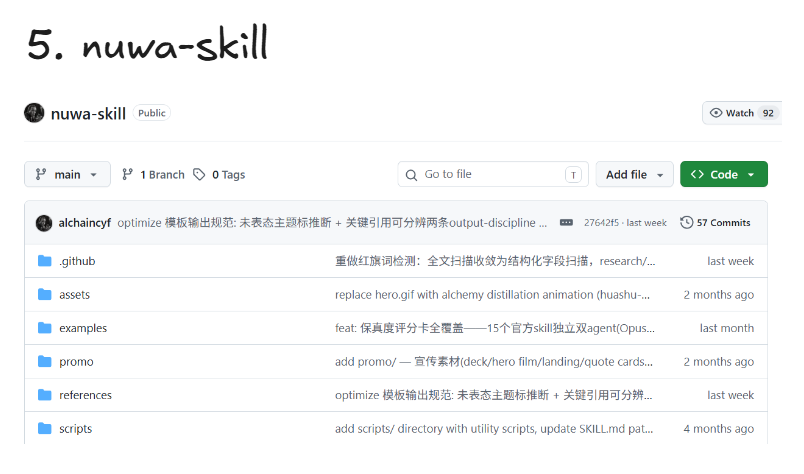Open the nuwa-skill repository name link
The height and width of the screenshot is (474, 804).
(88, 113)
